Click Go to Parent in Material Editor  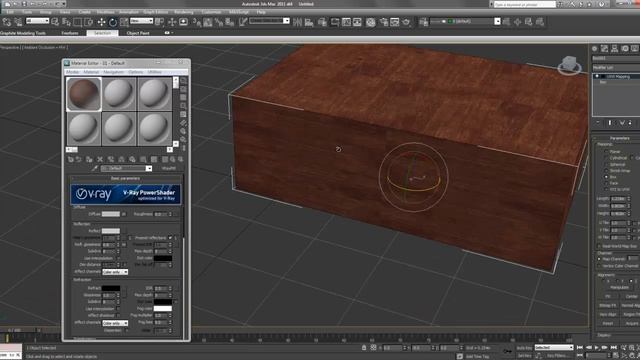click(x=173, y=159)
